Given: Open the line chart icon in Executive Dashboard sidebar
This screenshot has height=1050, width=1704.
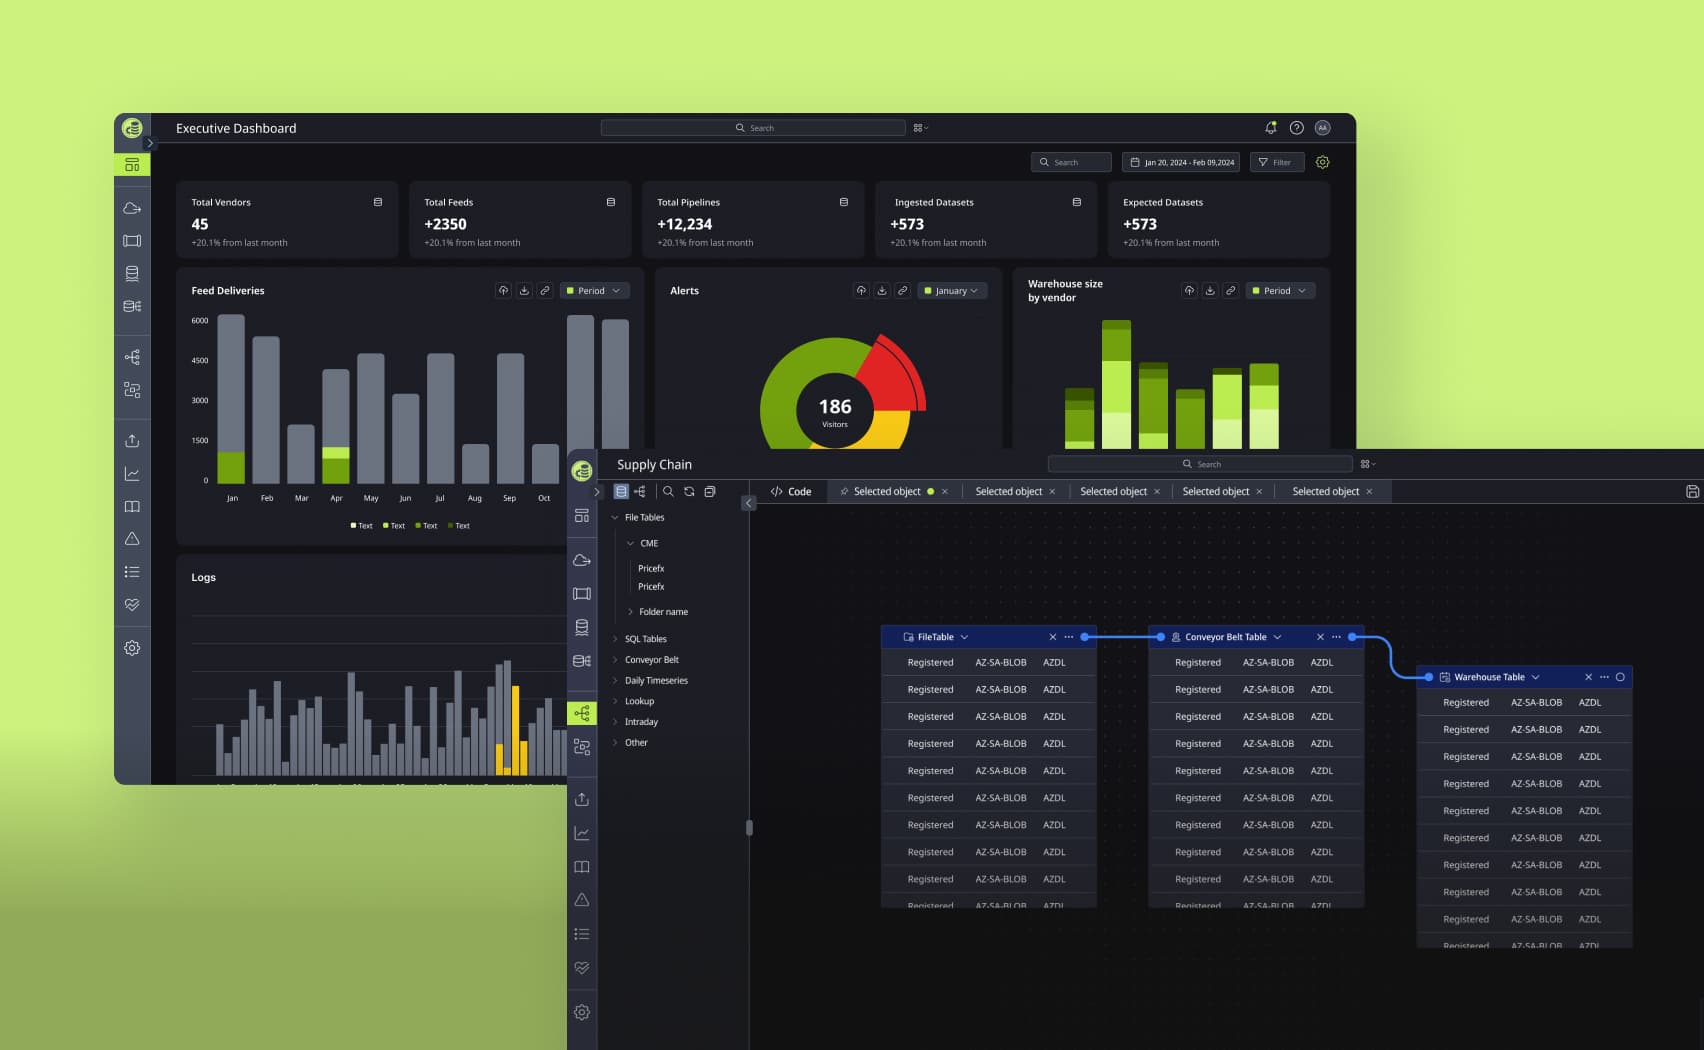Looking at the screenshot, I should pos(132,474).
